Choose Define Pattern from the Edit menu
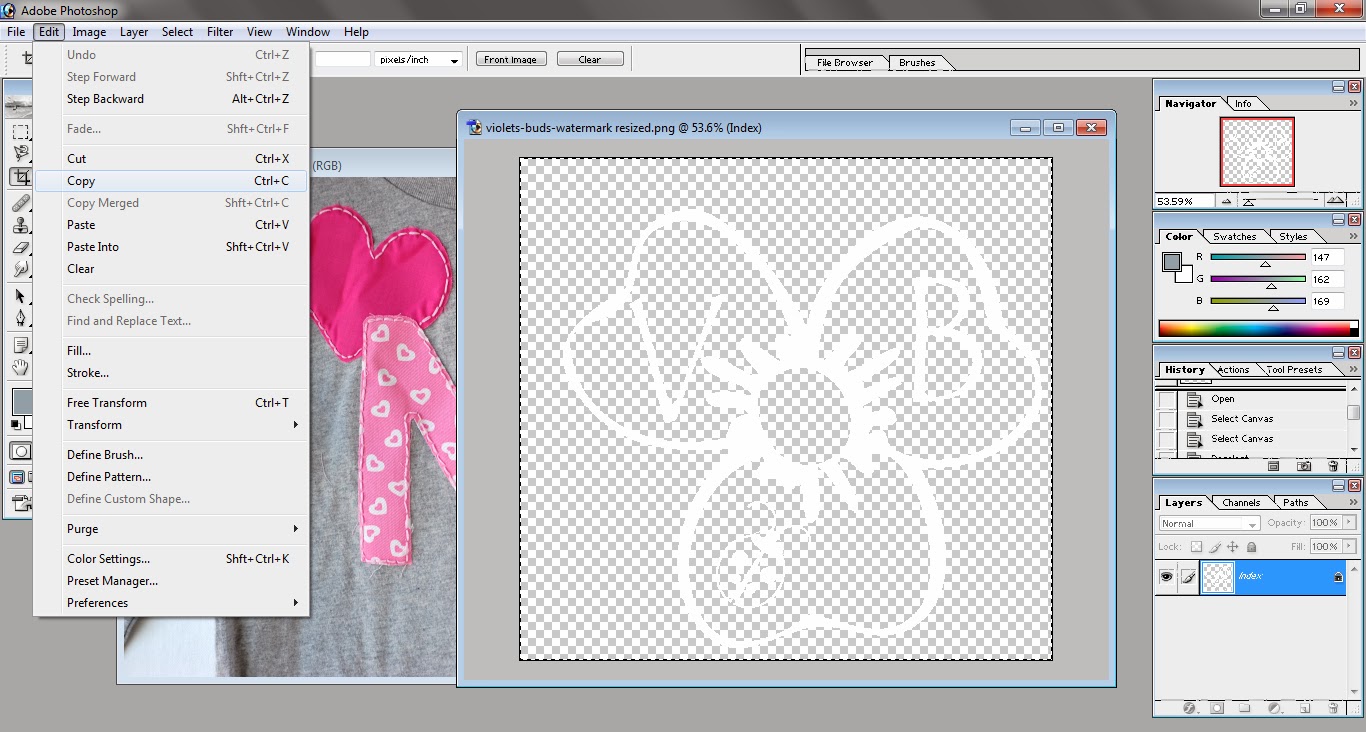 [x=171, y=477]
